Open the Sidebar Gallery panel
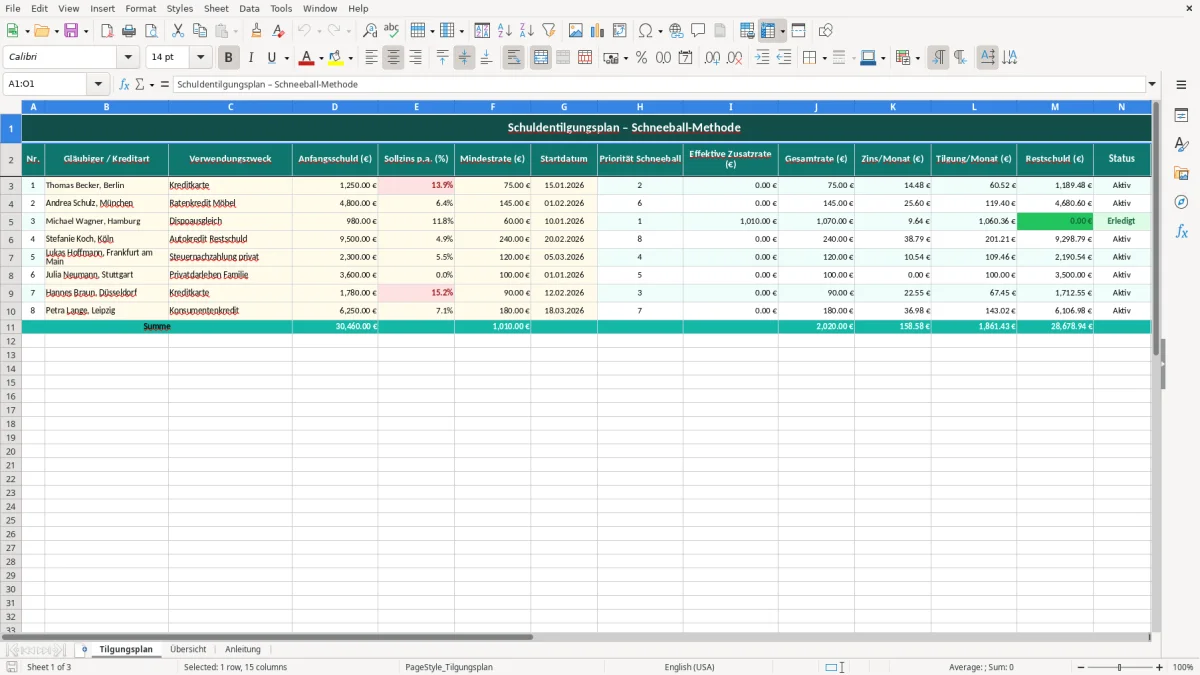This screenshot has height=675, width=1200. [1181, 173]
